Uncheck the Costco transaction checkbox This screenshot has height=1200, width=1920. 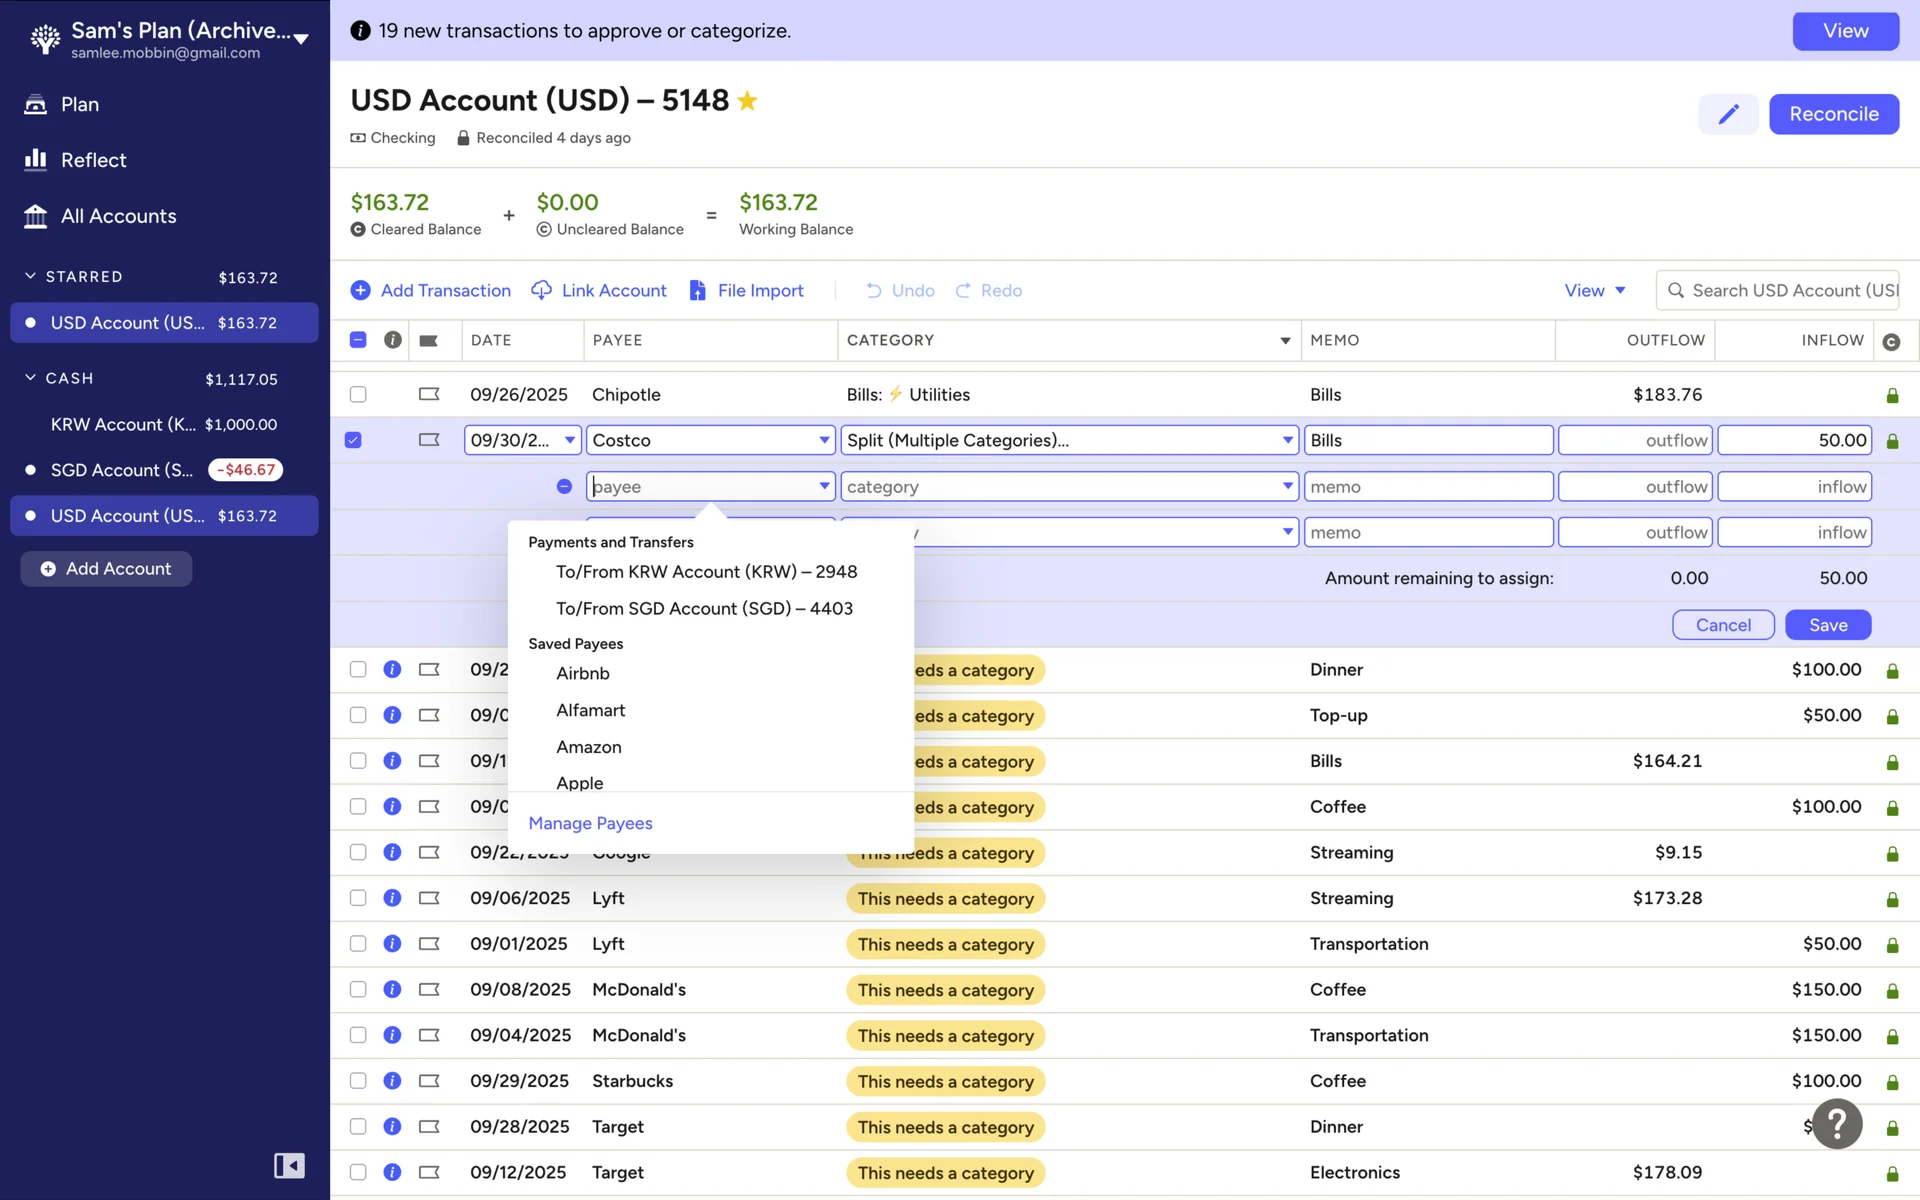click(x=353, y=440)
